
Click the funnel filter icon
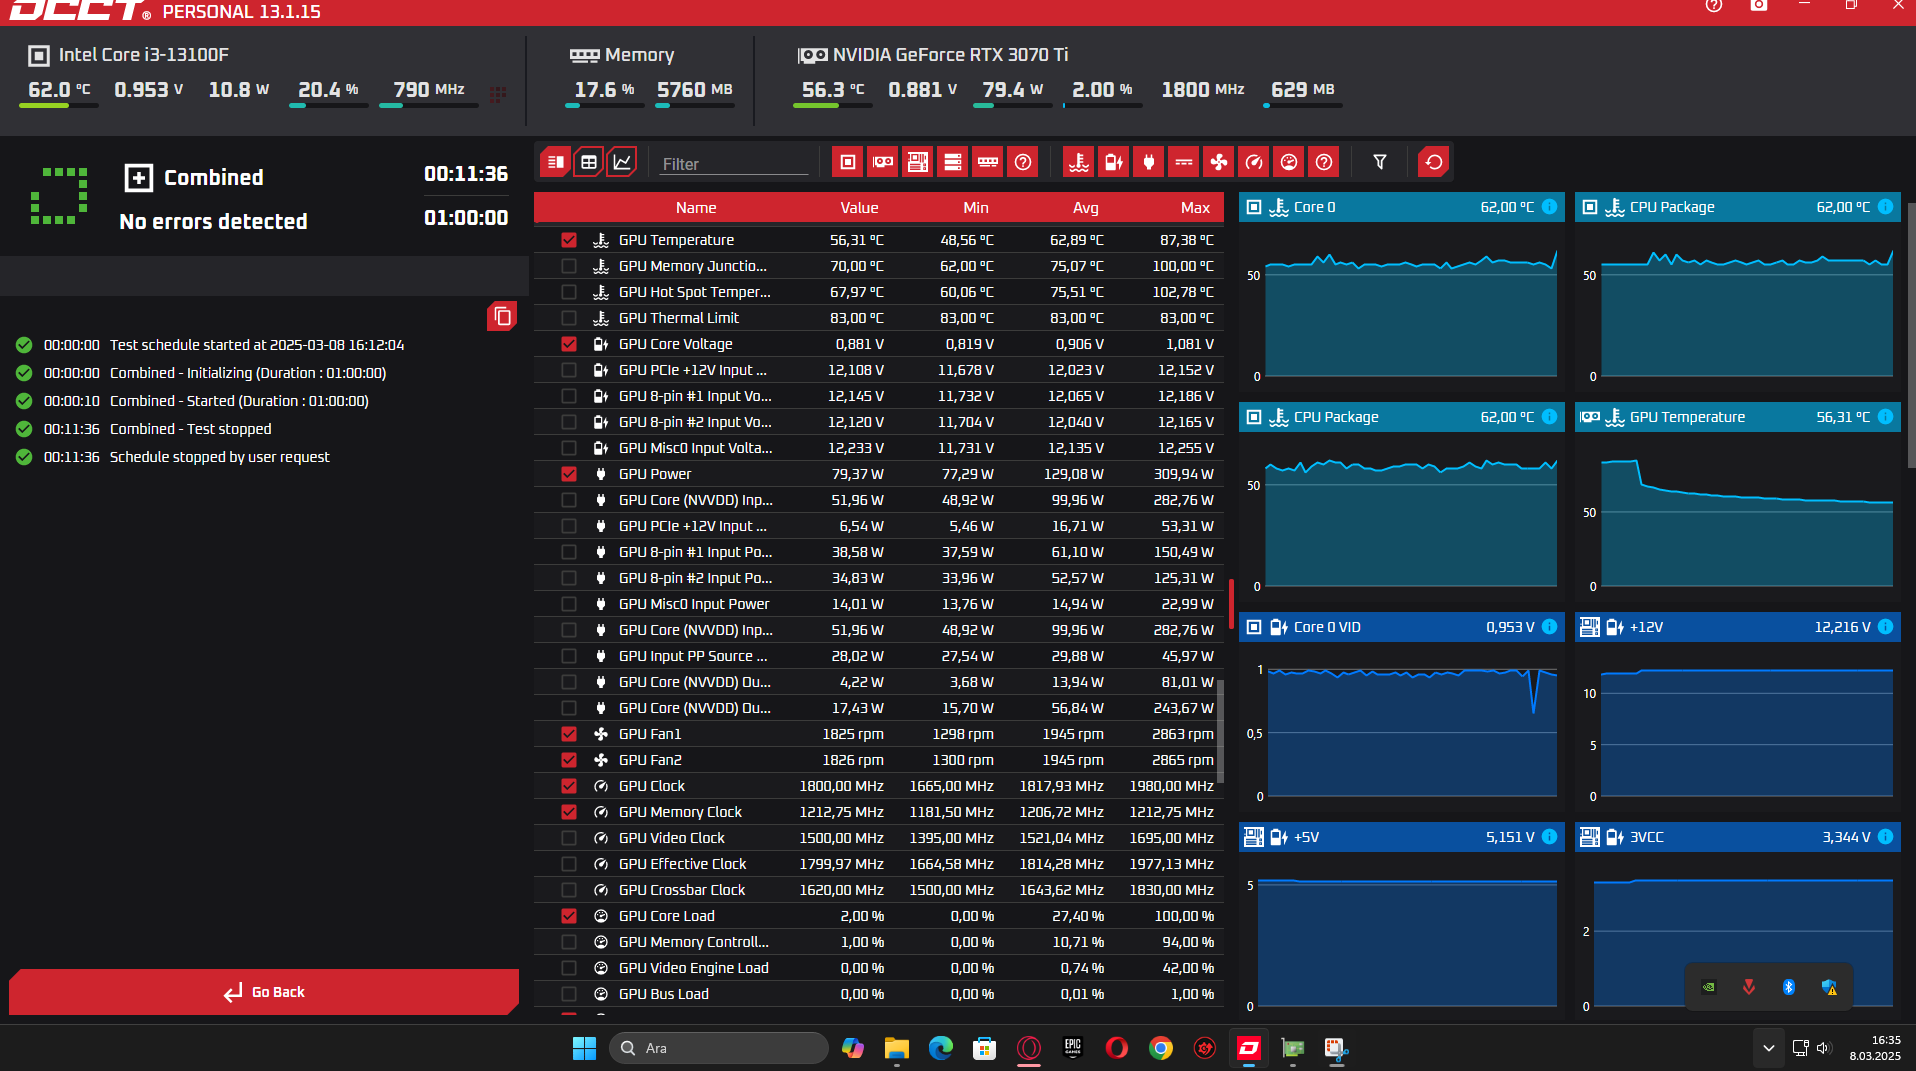point(1380,162)
